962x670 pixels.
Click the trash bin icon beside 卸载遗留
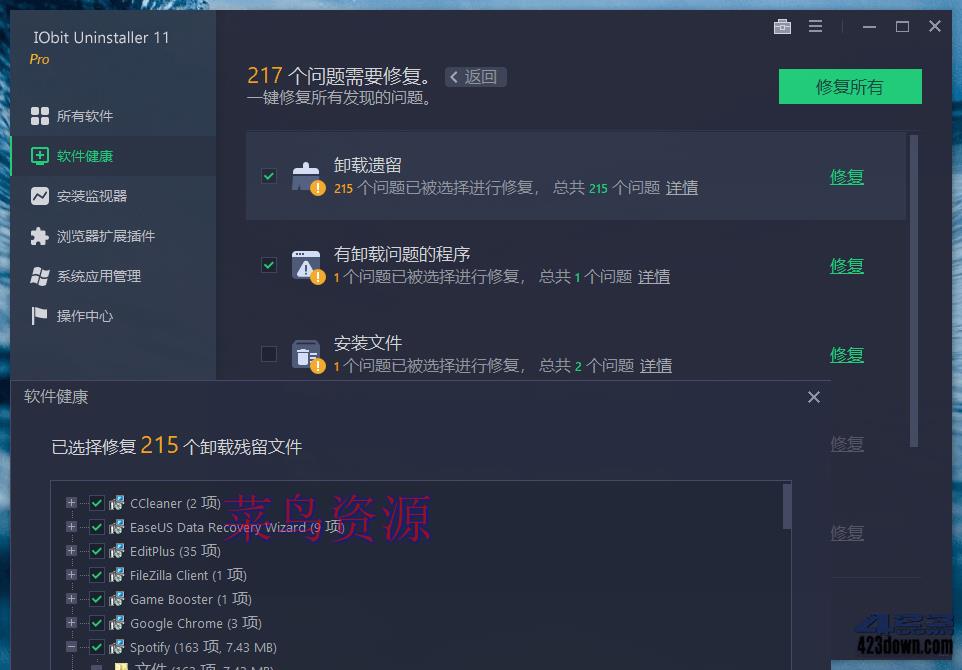(307, 176)
